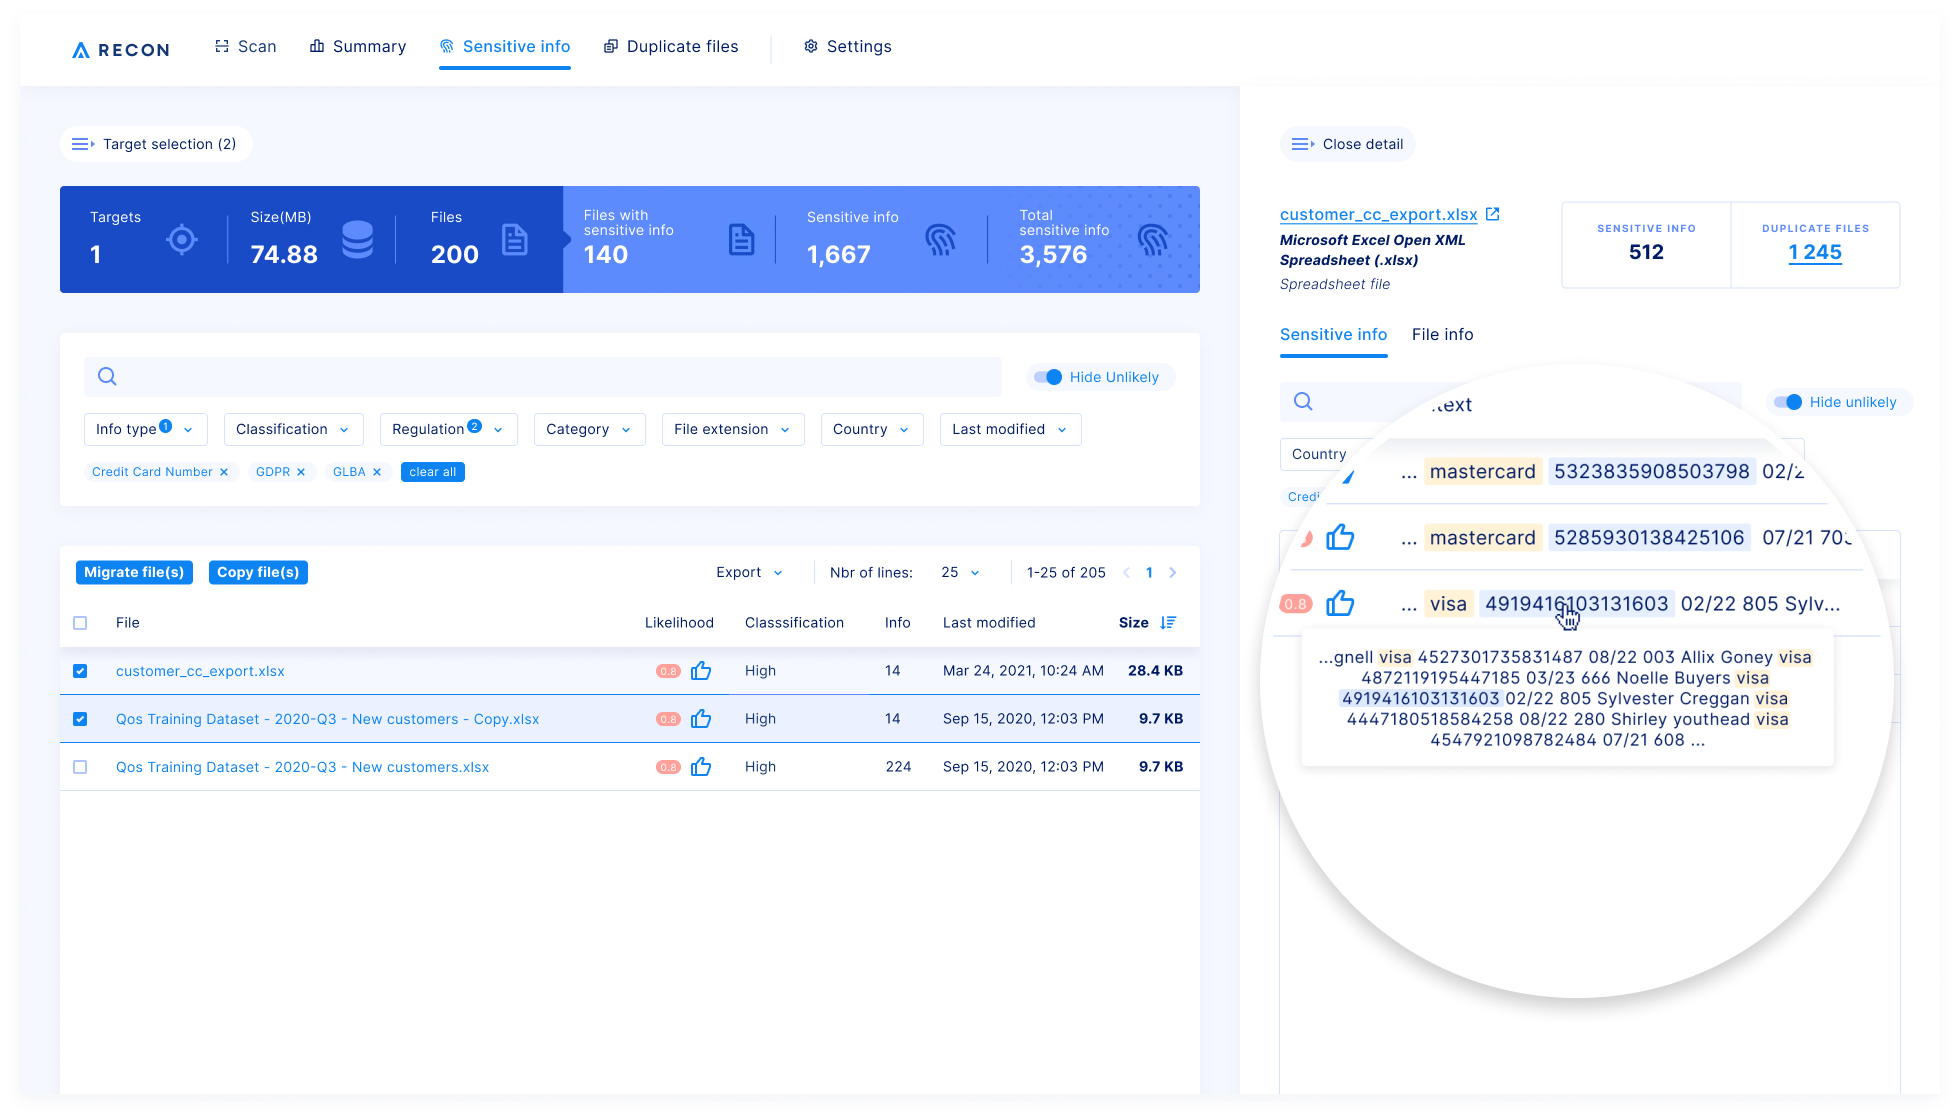Viewport: 1960px width, 1120px height.
Task: Click the Target selection panel icon
Action: [x=83, y=144]
